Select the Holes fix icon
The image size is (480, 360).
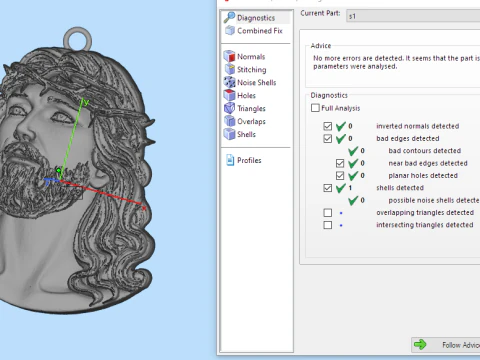229,95
